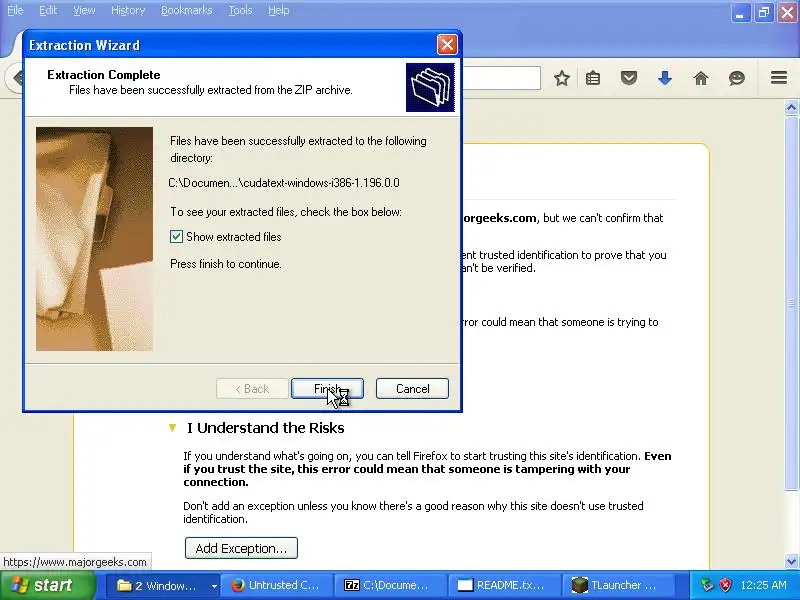This screenshot has width=800, height=600.
Task: Click the scrollbar down arrow in Firefox
Action: click(x=791, y=561)
